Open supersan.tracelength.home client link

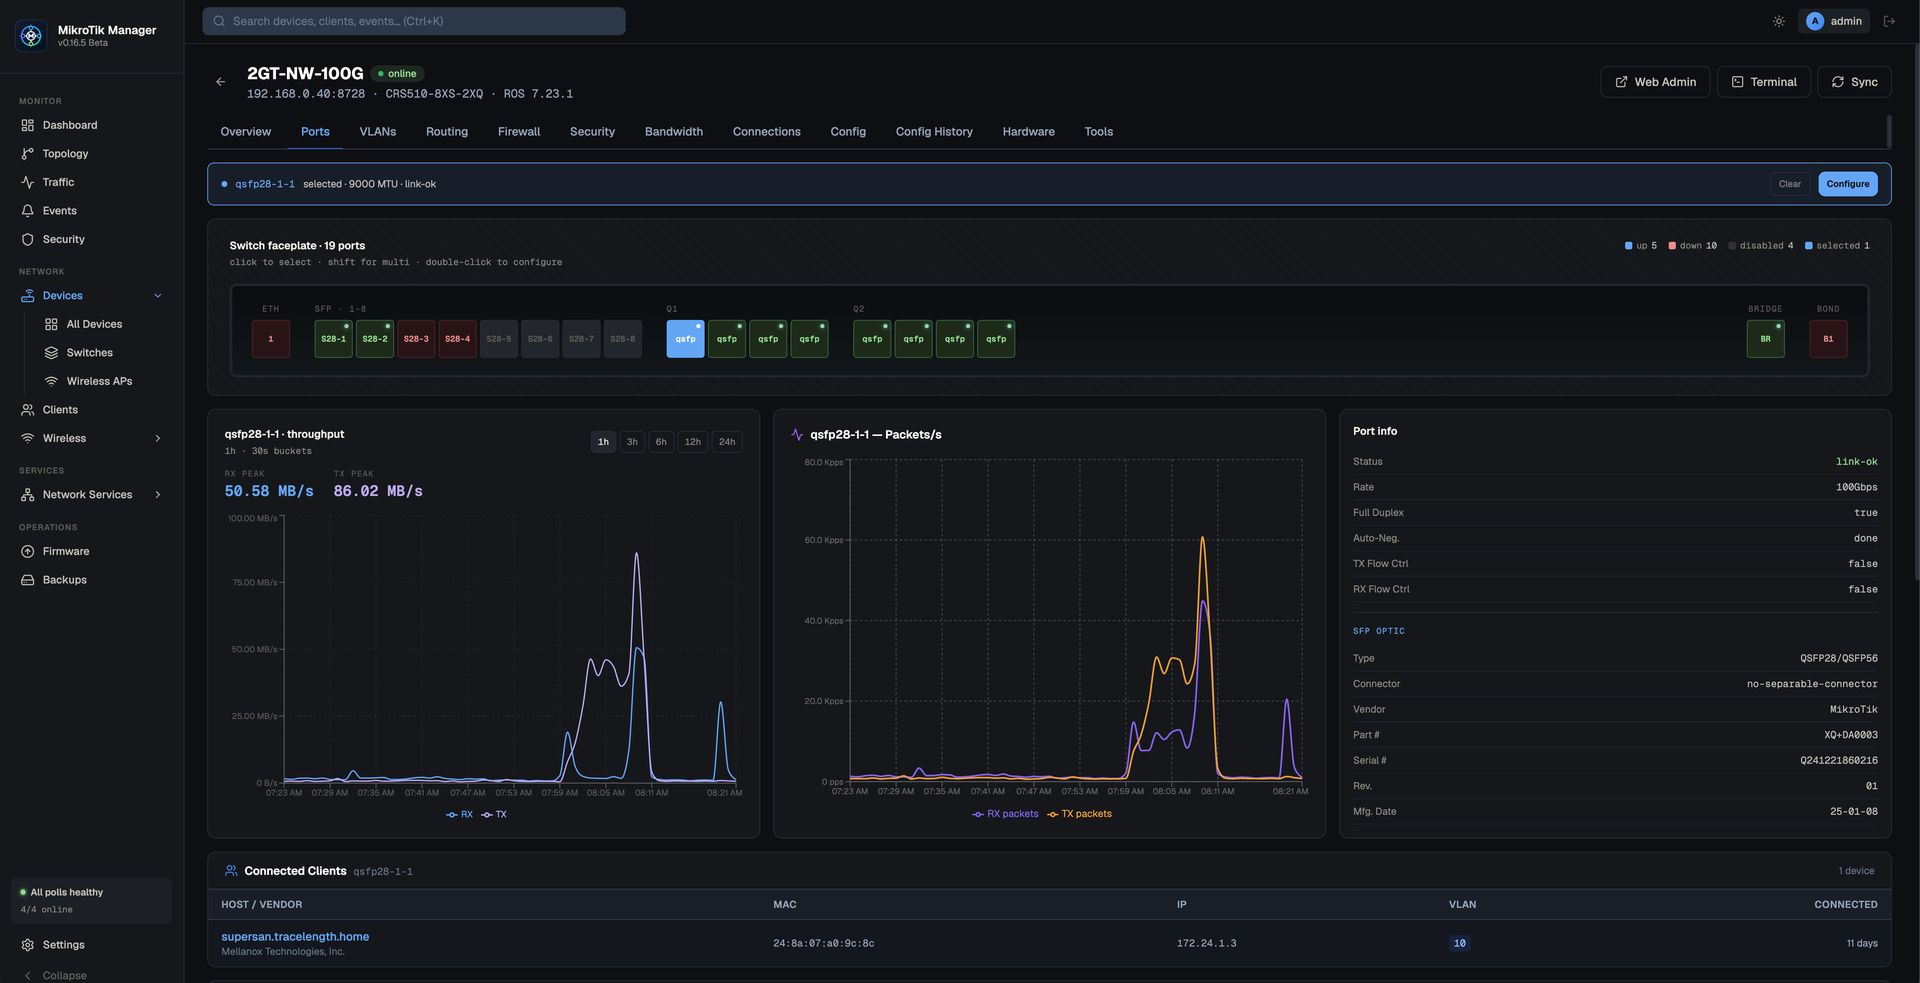tap(295, 937)
